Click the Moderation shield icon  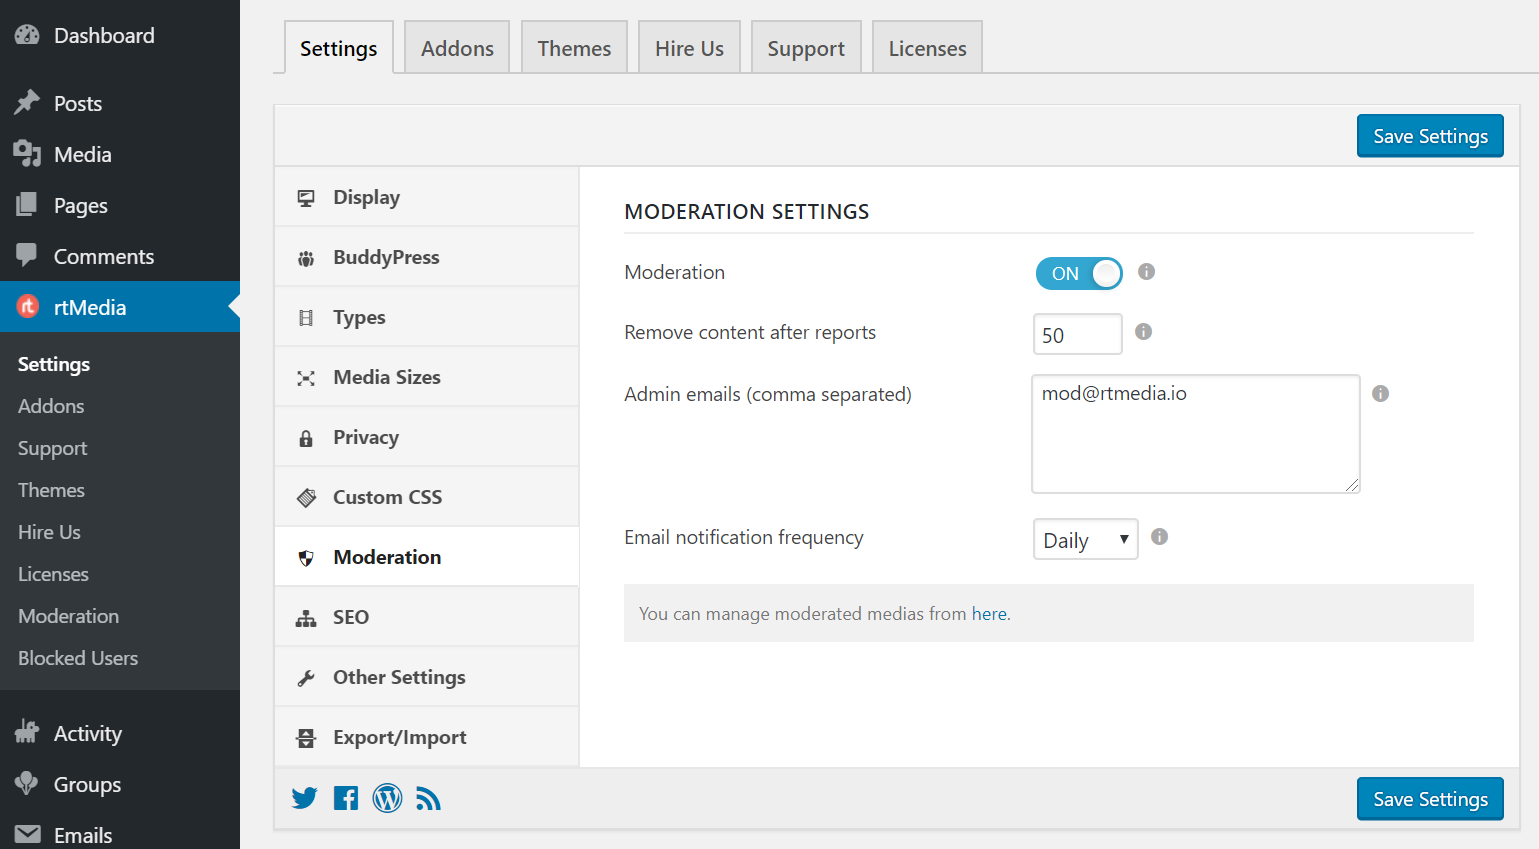[307, 557]
